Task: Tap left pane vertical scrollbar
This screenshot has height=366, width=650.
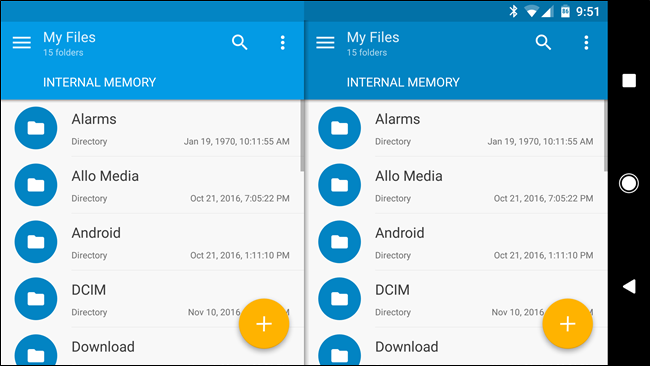Action: tap(302, 136)
